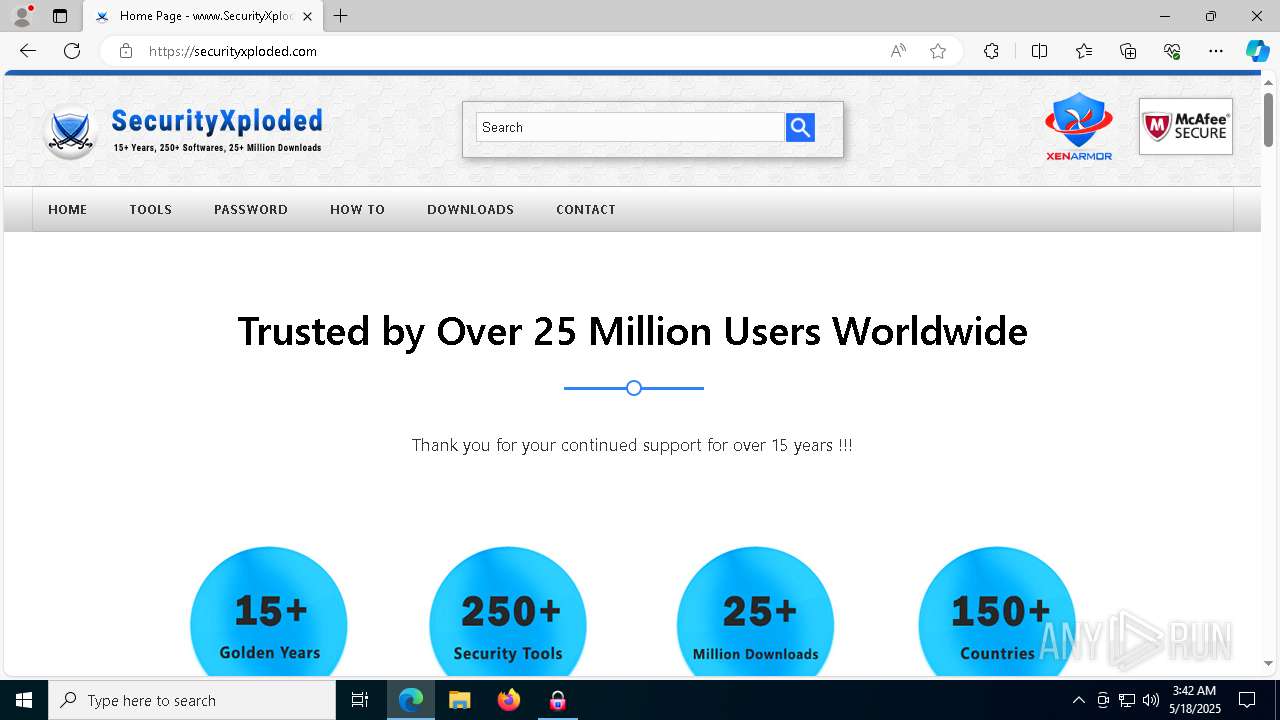The image size is (1280, 720).
Task: Open the Favorites list
Action: point(1084,51)
